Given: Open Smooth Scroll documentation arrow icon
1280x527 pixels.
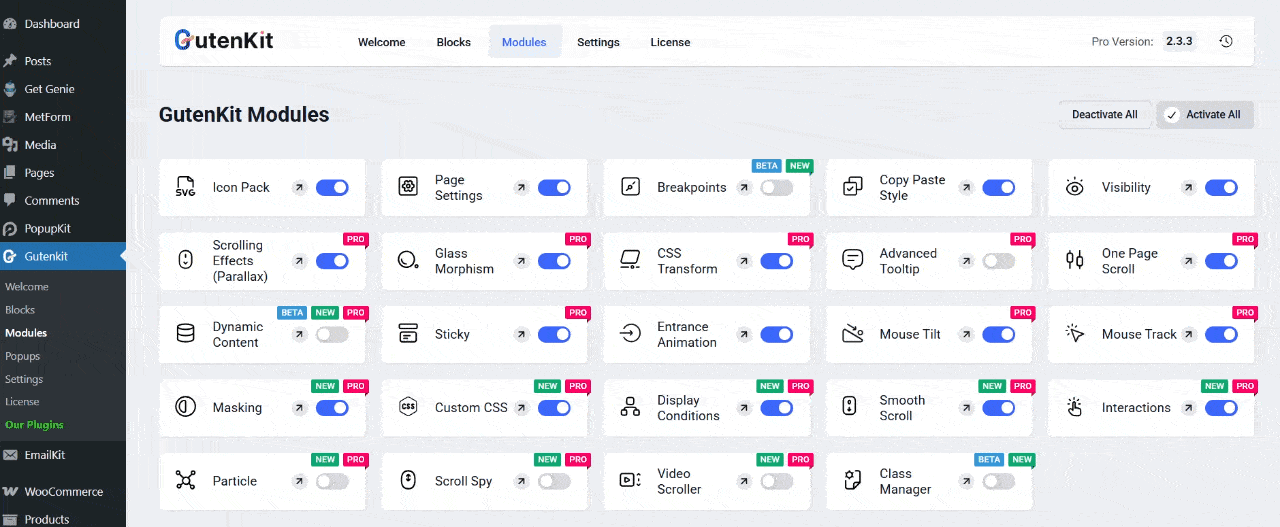Looking at the screenshot, I should point(966,408).
